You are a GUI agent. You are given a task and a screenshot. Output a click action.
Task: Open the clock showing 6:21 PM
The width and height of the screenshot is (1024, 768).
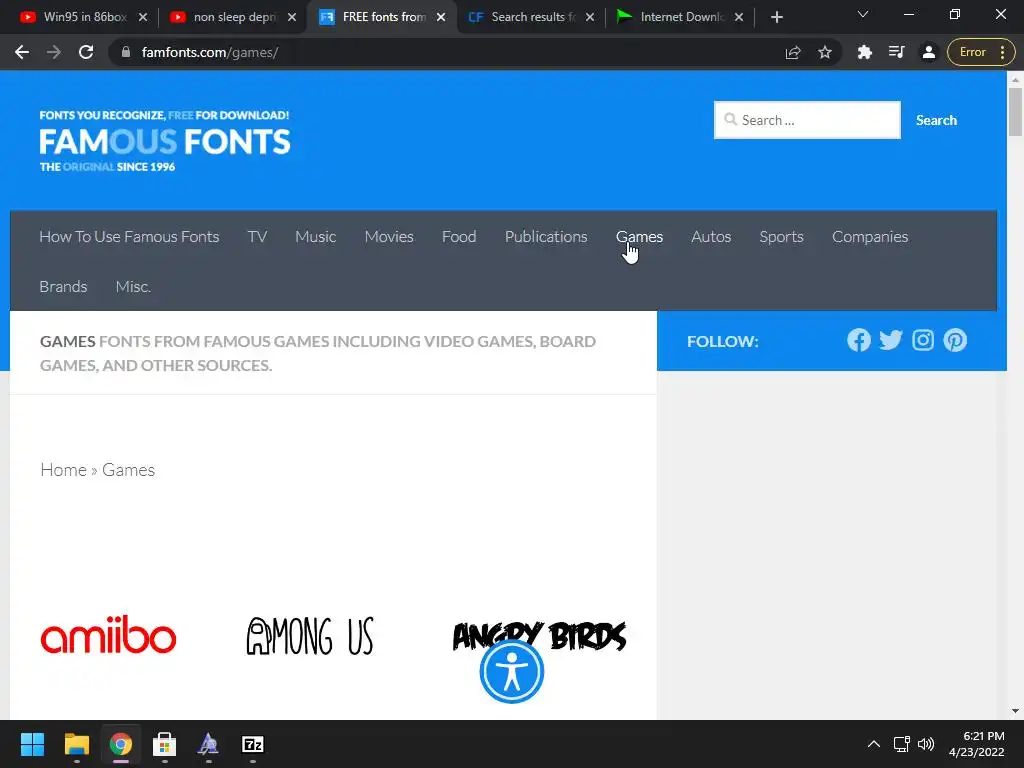point(977,744)
